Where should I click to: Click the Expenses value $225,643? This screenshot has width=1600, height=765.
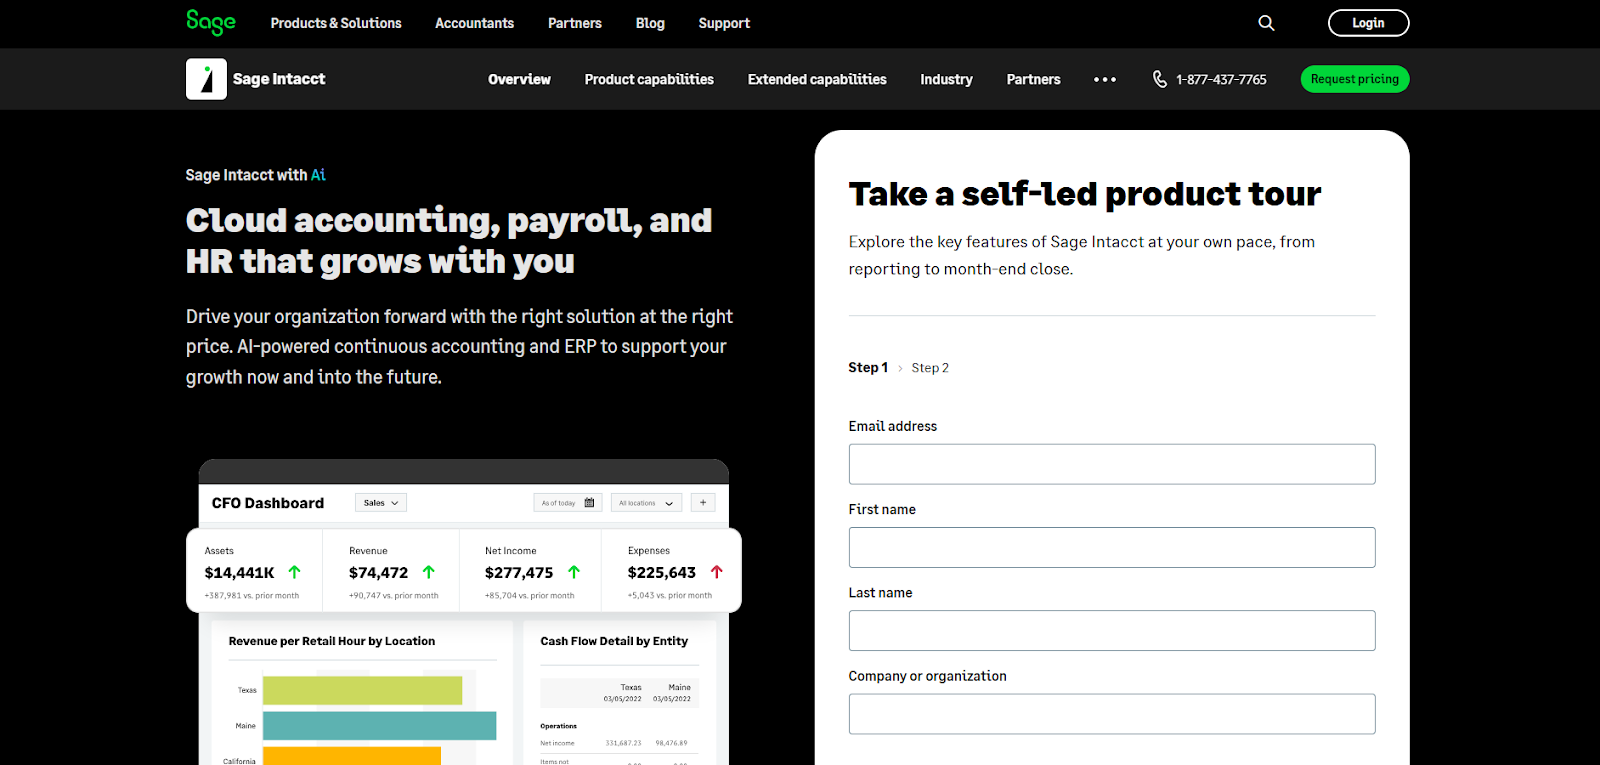tap(662, 573)
